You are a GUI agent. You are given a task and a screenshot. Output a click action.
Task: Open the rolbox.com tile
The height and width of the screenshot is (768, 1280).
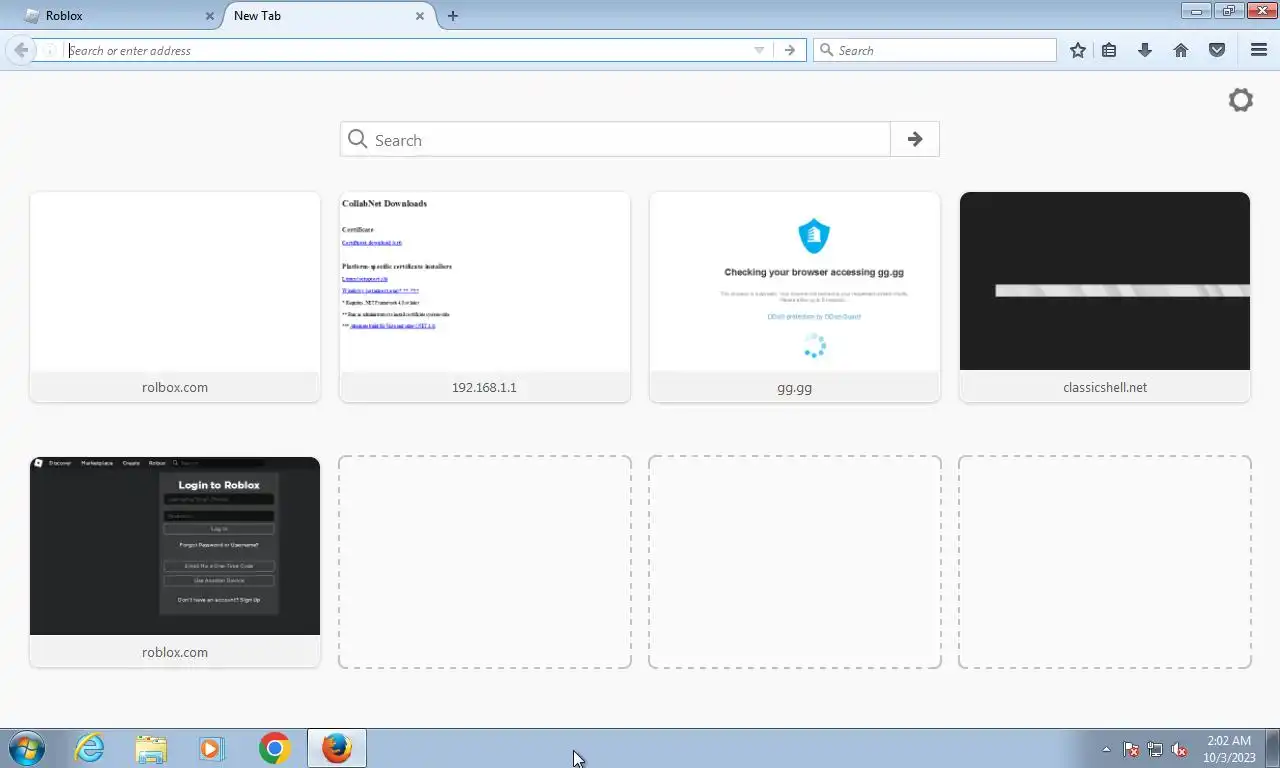(x=175, y=297)
